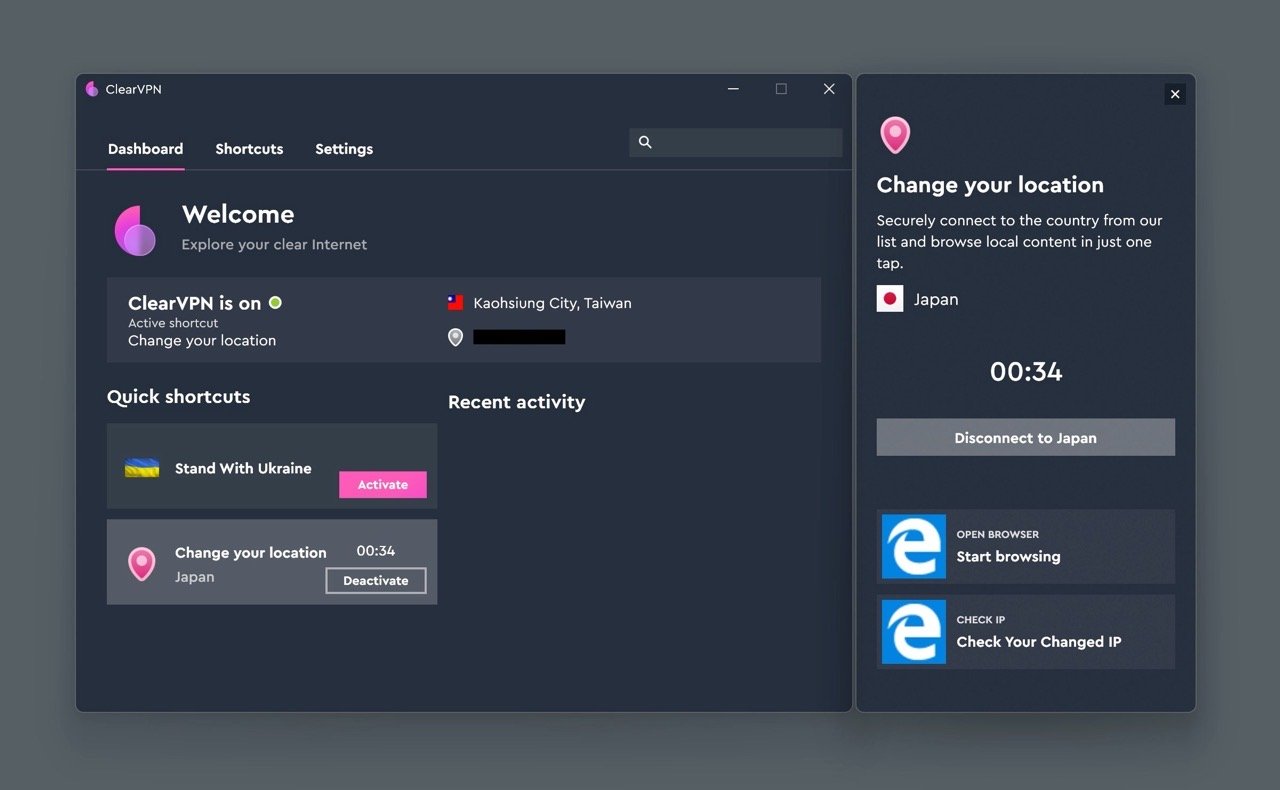
Task: Click the location pin beside hidden IP
Action: pyautogui.click(x=455, y=337)
